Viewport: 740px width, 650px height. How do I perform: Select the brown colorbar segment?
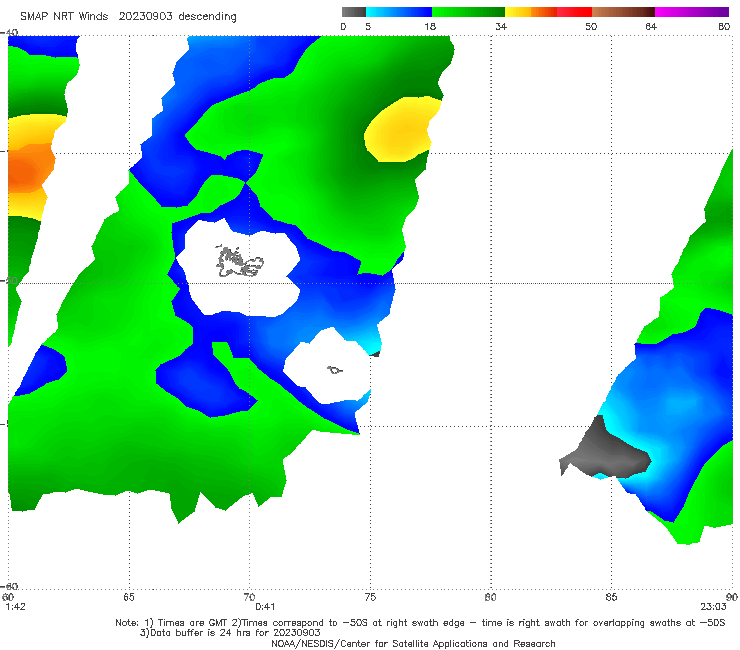[x=623, y=12]
